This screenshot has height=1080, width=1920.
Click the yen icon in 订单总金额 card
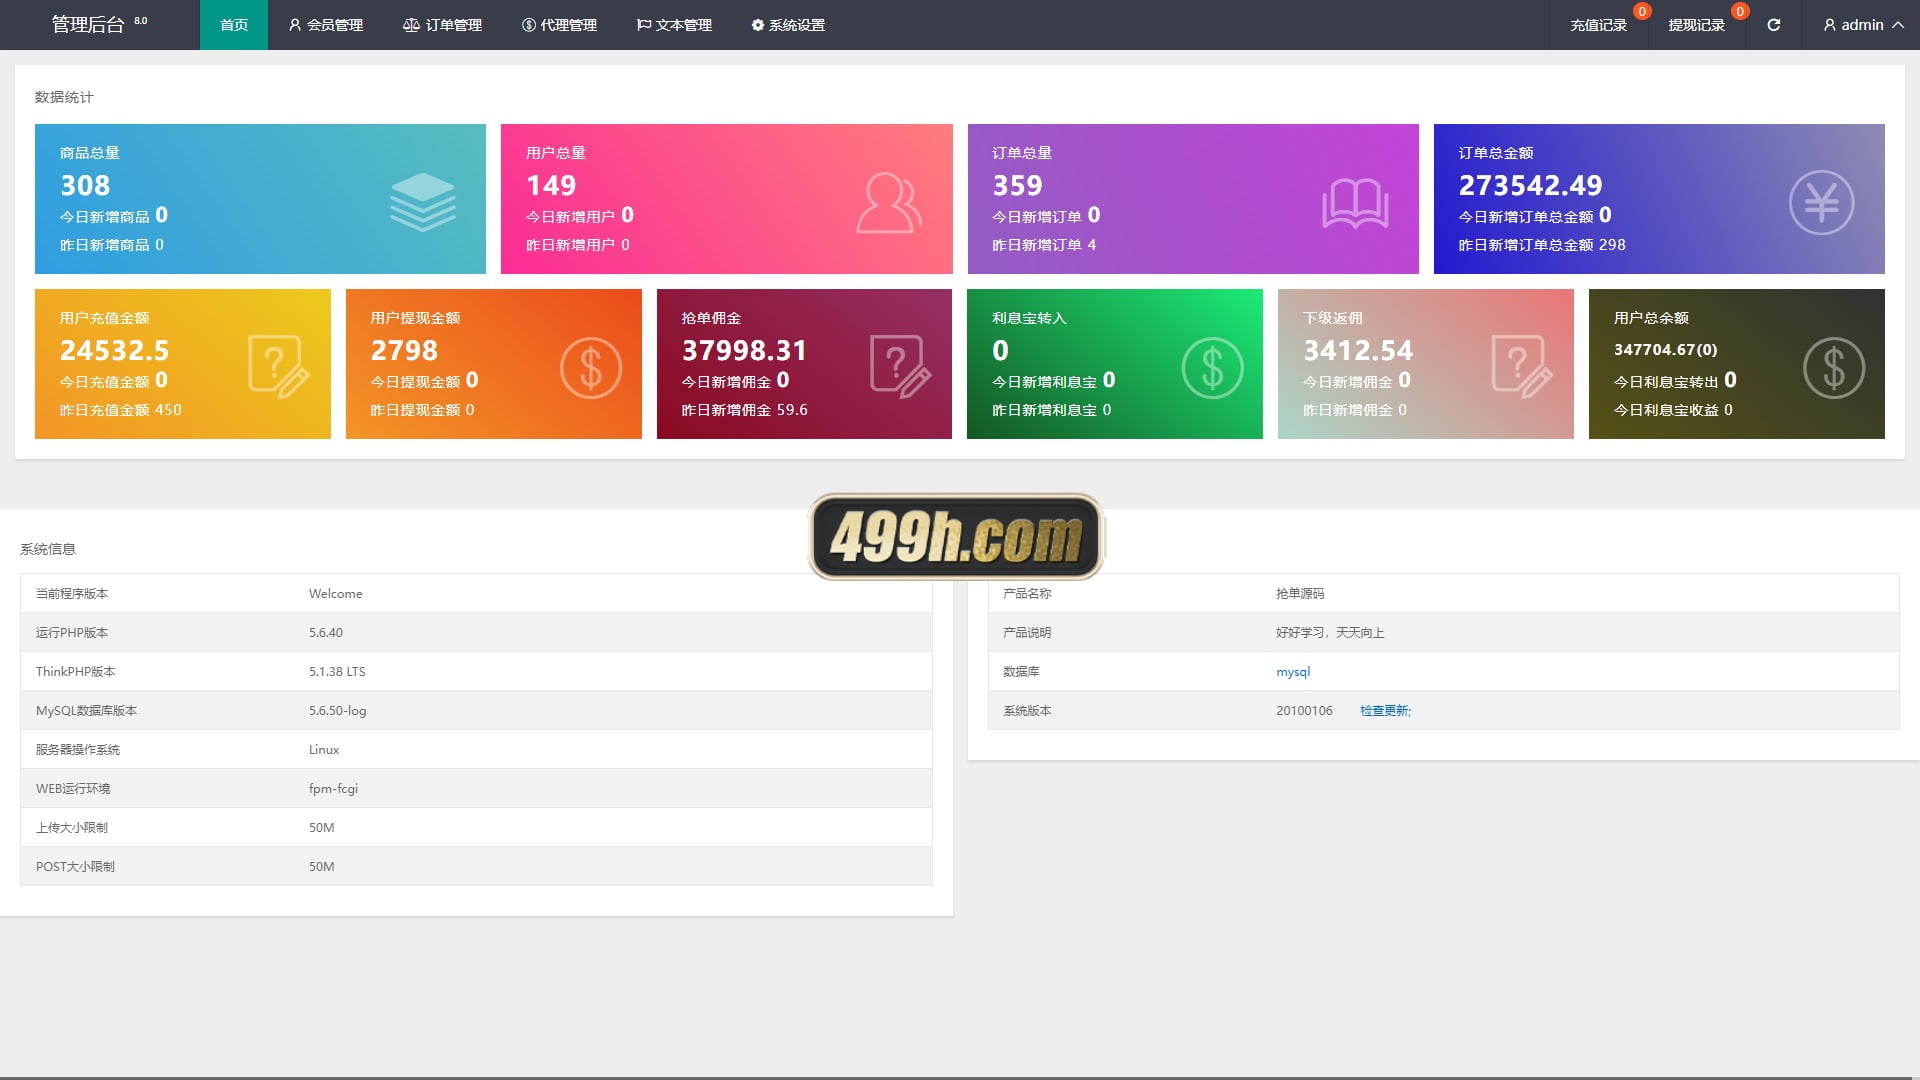1821,203
